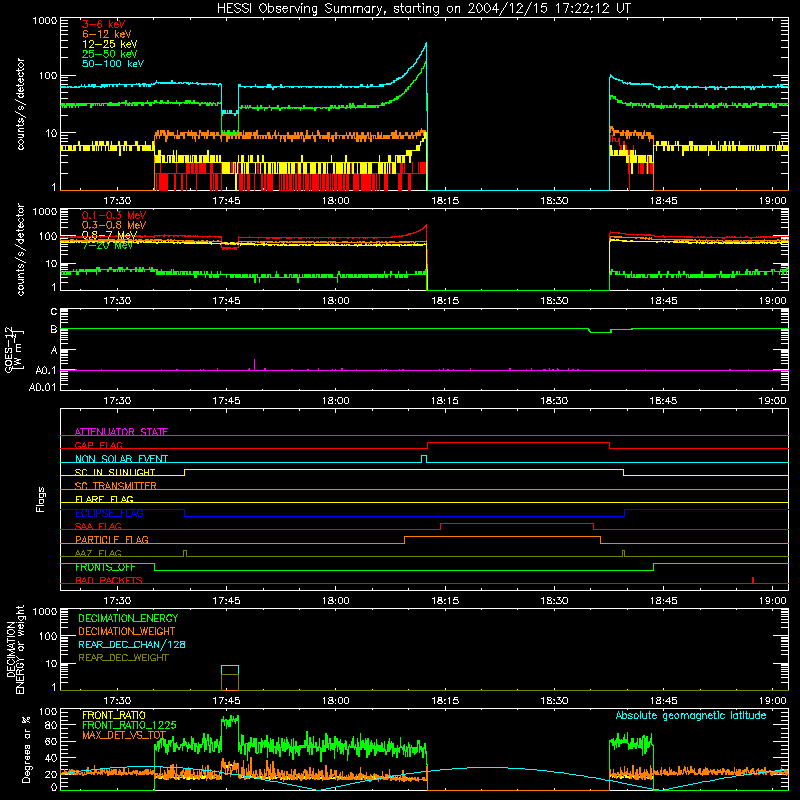The image size is (800, 800).
Task: Click the 0.1-0.3 MeV legend label
Action: 114,215
